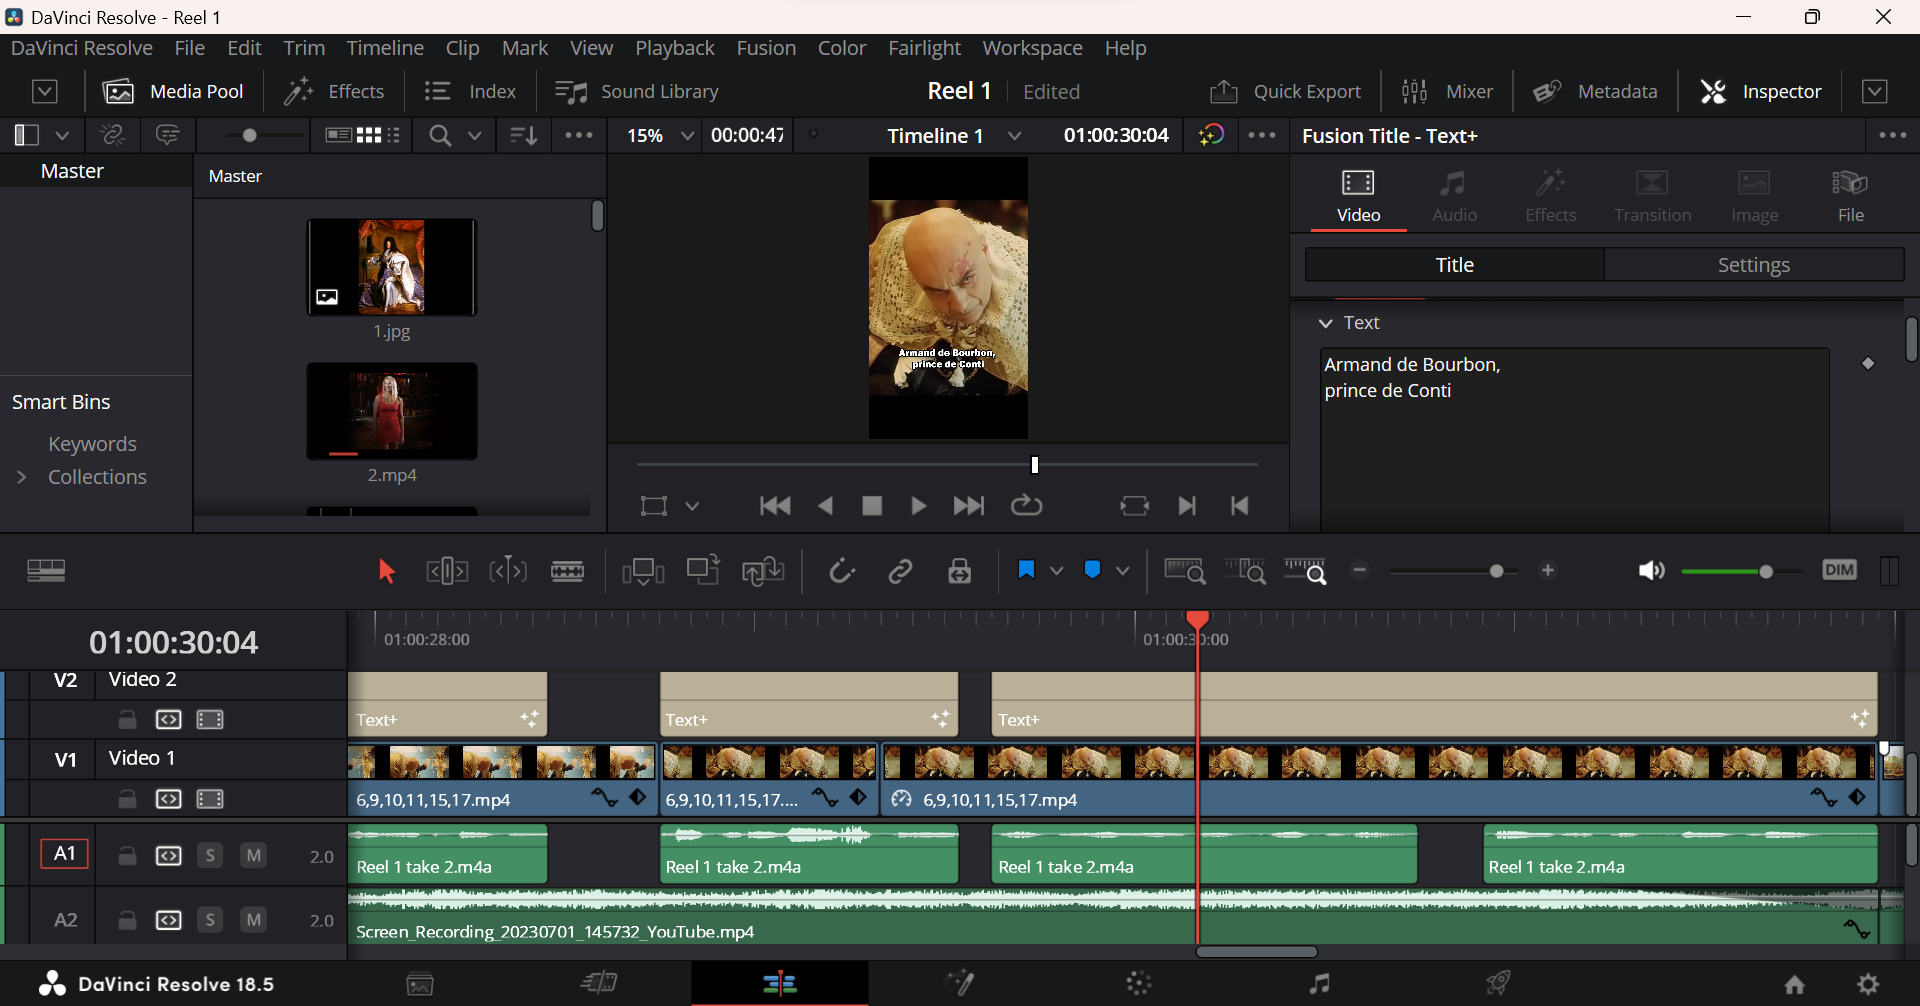Disable the Video 1 track filmstrip icon
Viewport: 1920px width, 1006px height.
click(210, 799)
